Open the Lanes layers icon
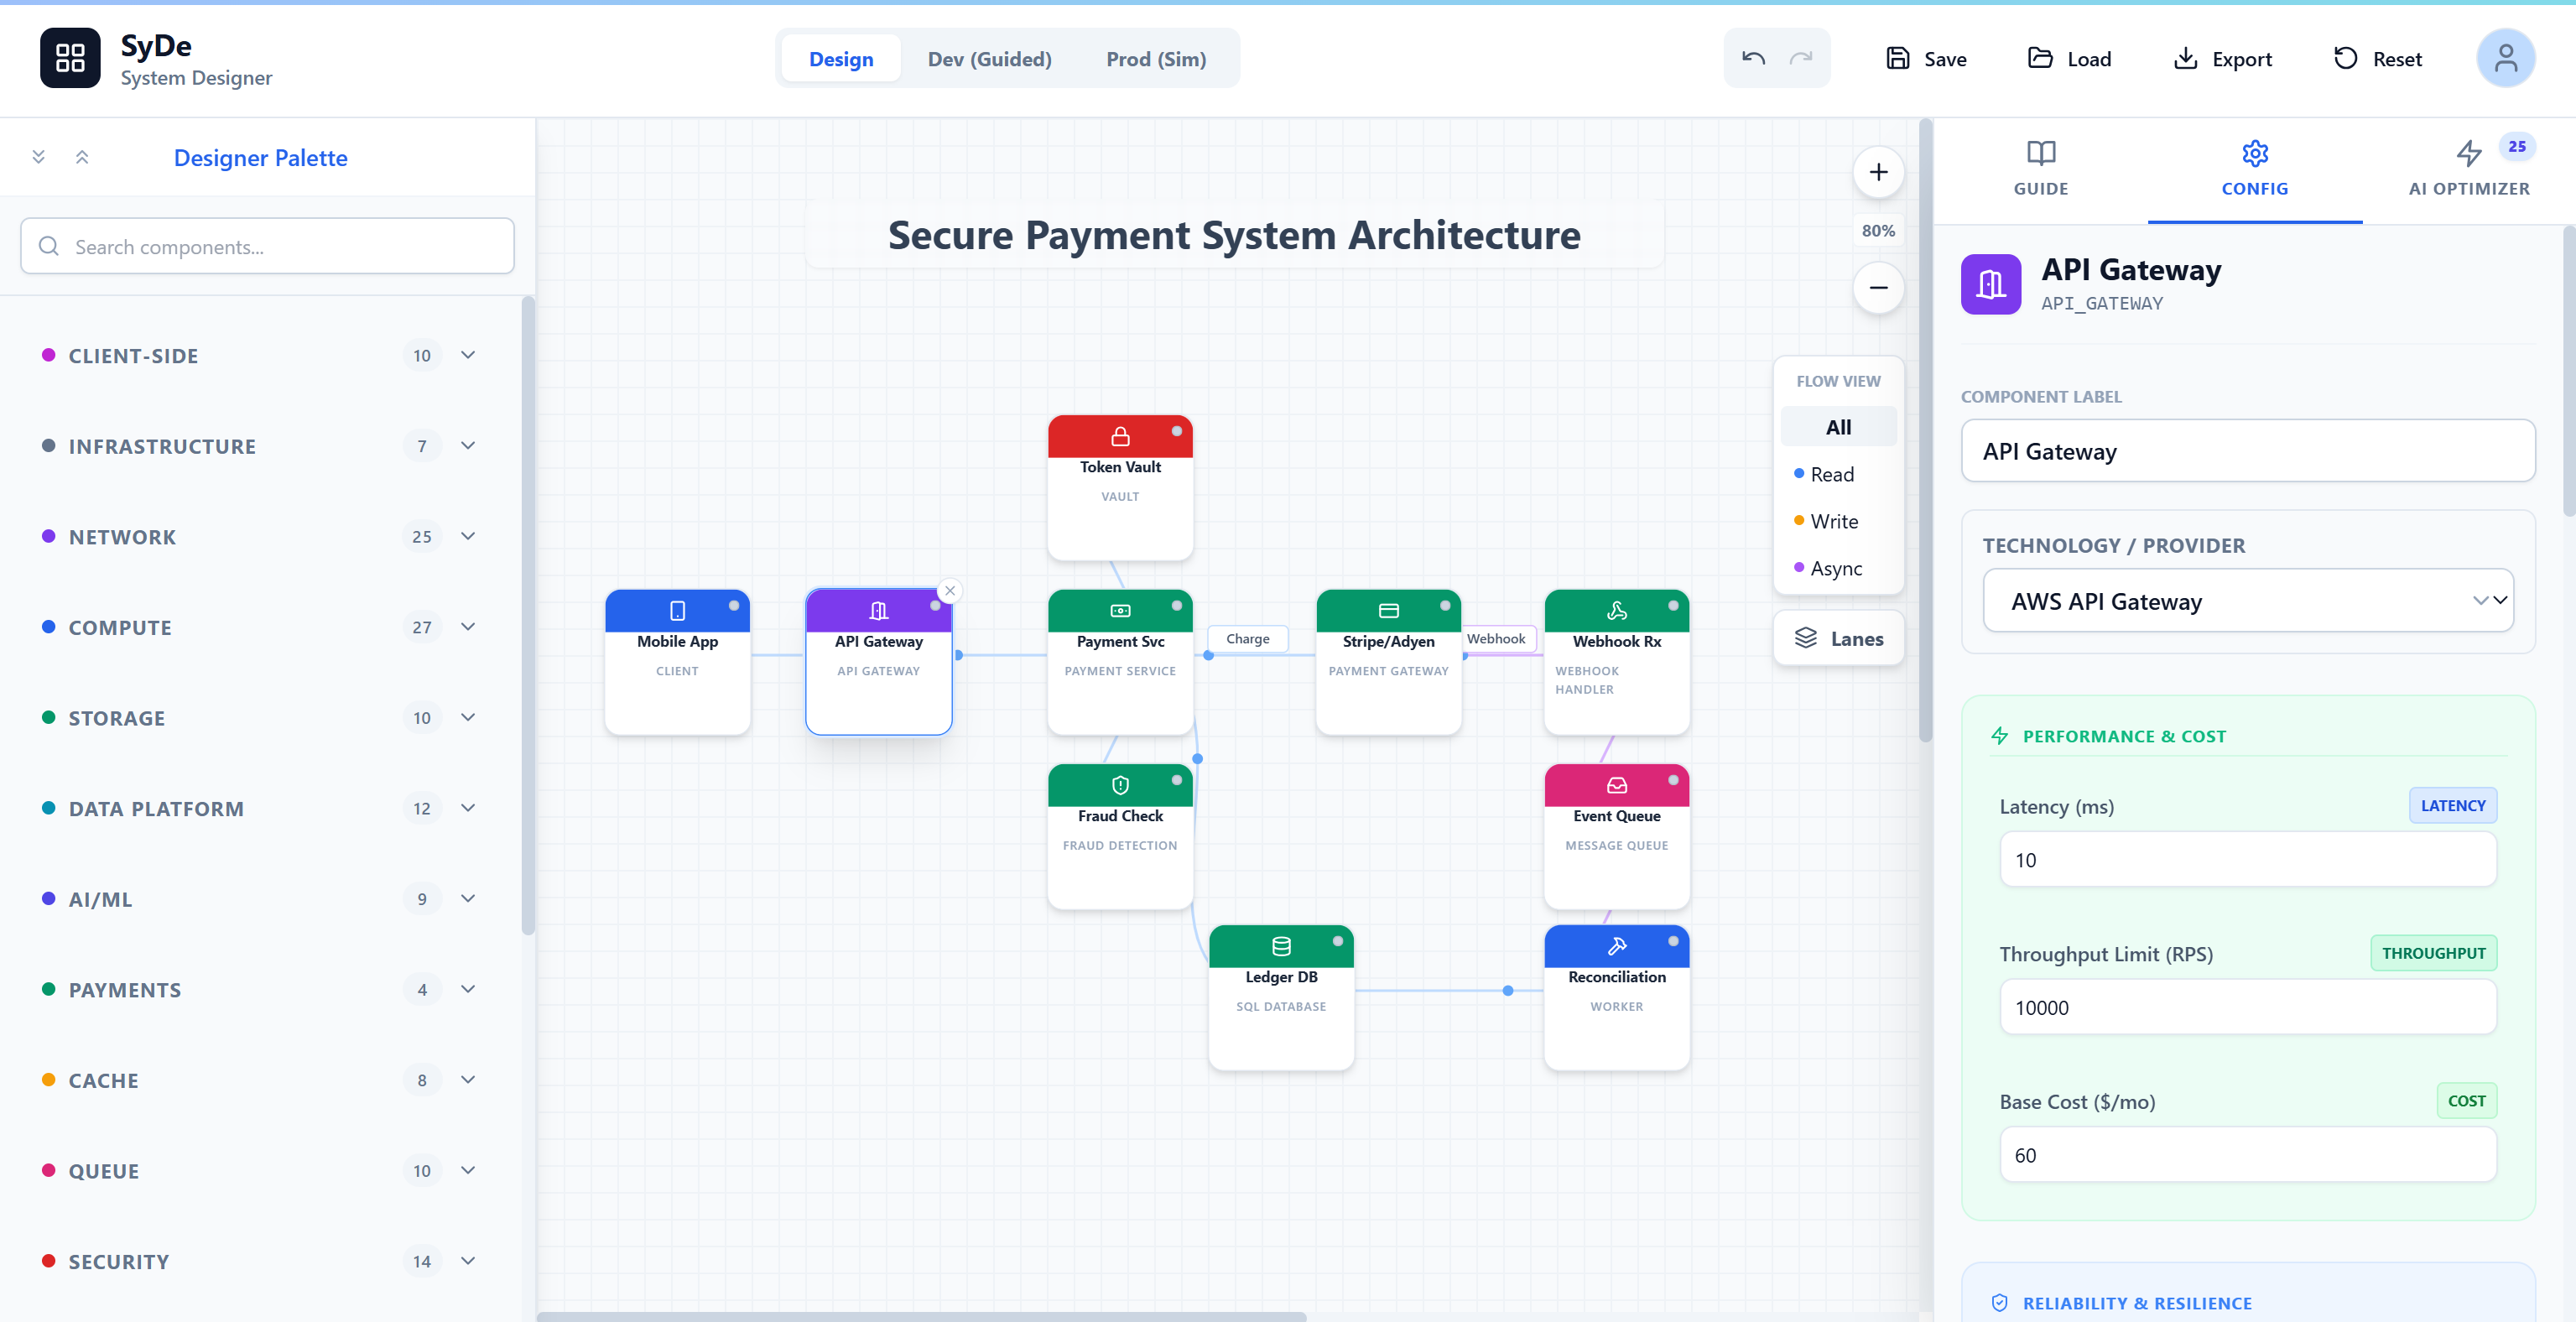The height and width of the screenshot is (1322, 2576). (x=1806, y=638)
